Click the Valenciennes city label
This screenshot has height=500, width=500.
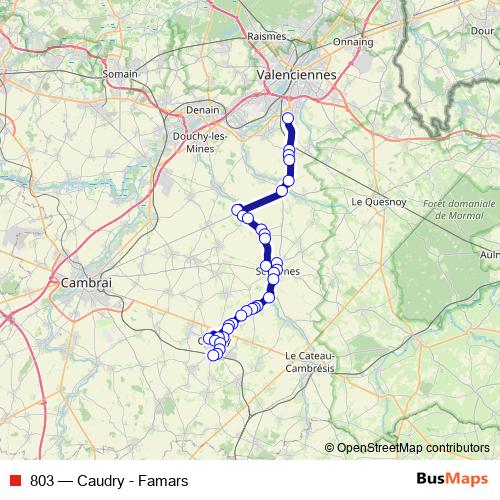(x=296, y=75)
